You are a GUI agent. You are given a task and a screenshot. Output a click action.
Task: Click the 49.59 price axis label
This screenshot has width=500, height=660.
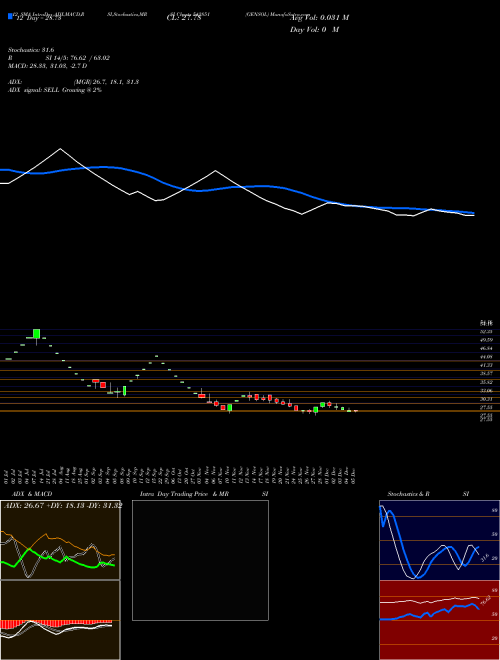pos(487,340)
